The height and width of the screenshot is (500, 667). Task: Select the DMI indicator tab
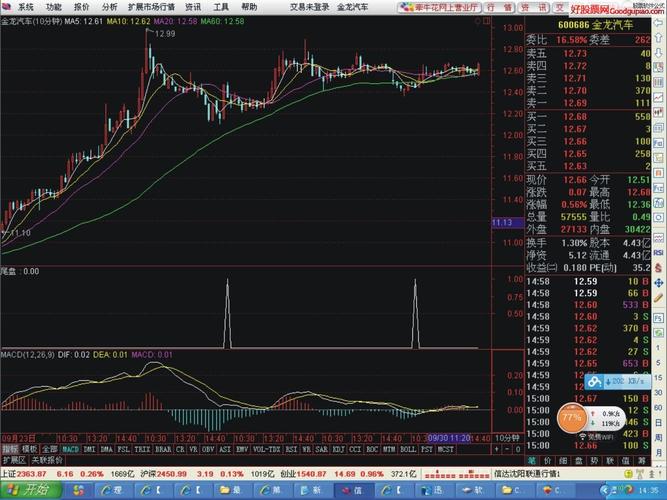89,449
